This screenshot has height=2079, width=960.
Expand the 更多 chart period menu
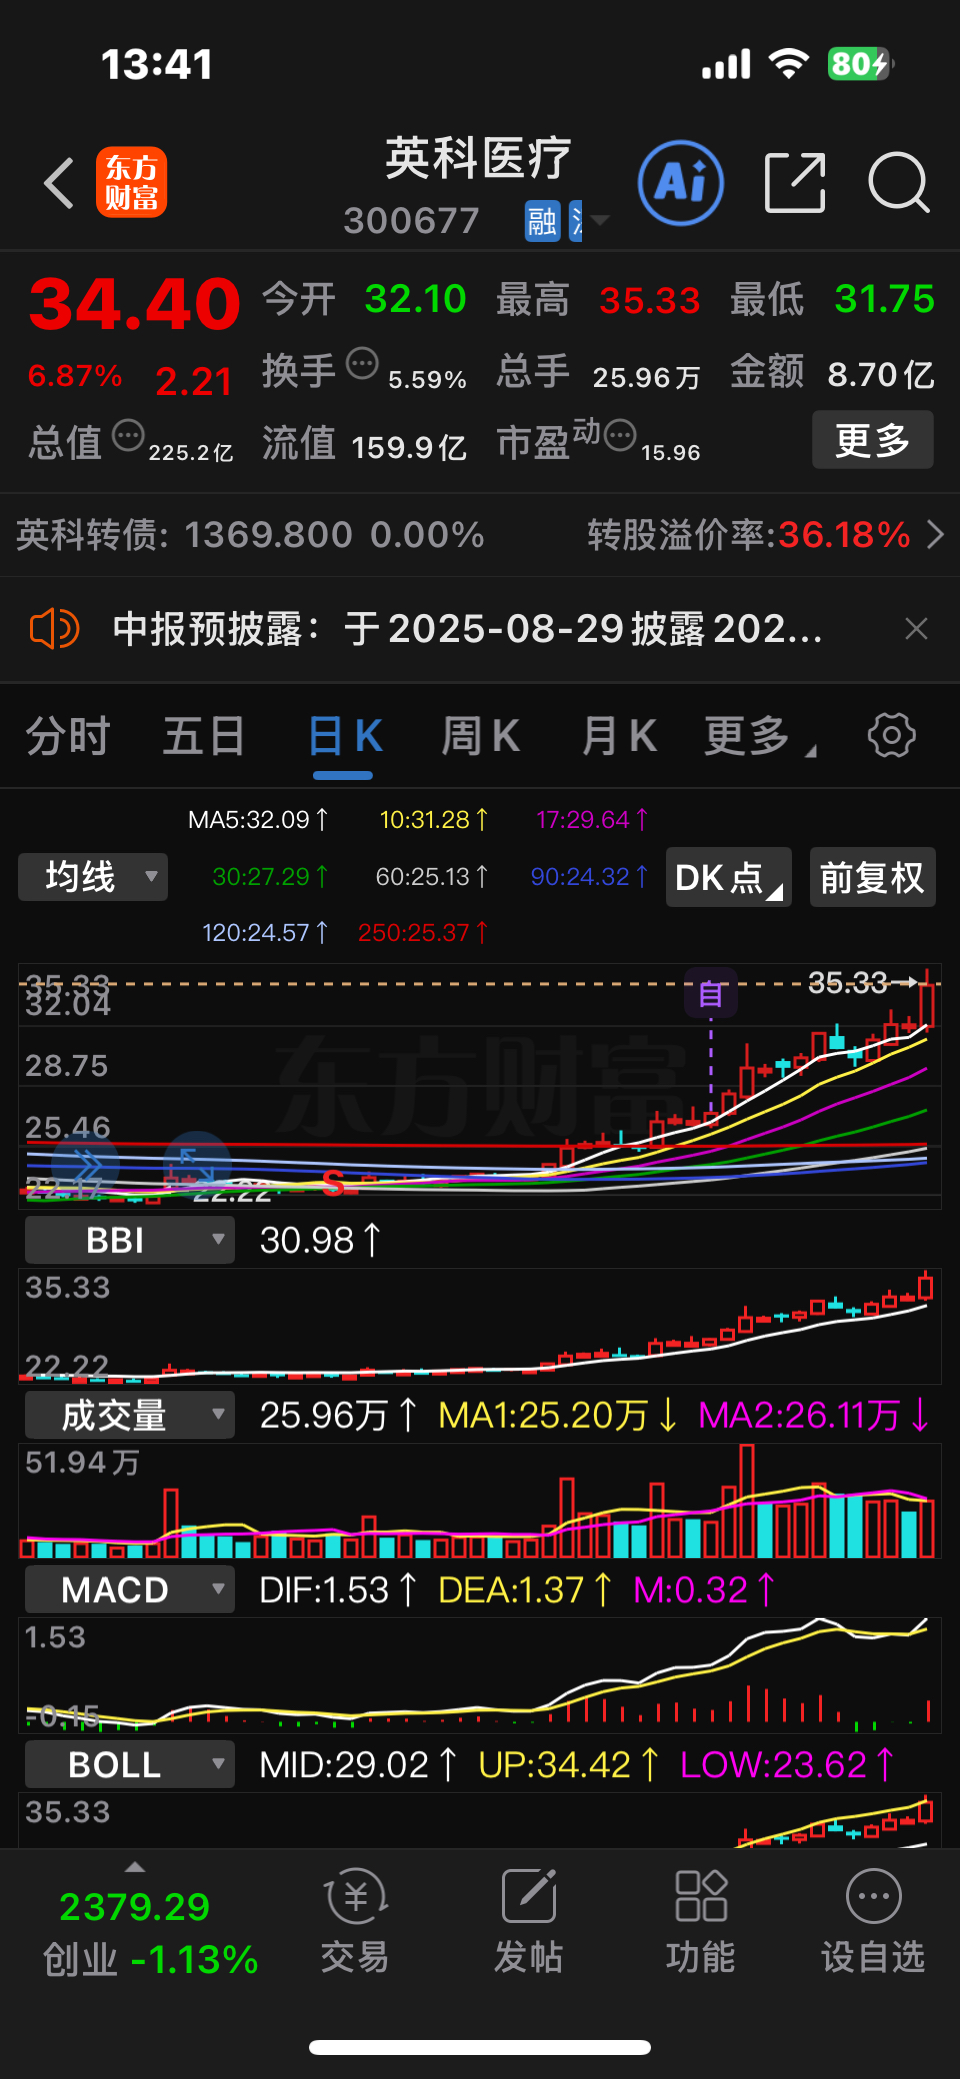pos(760,737)
